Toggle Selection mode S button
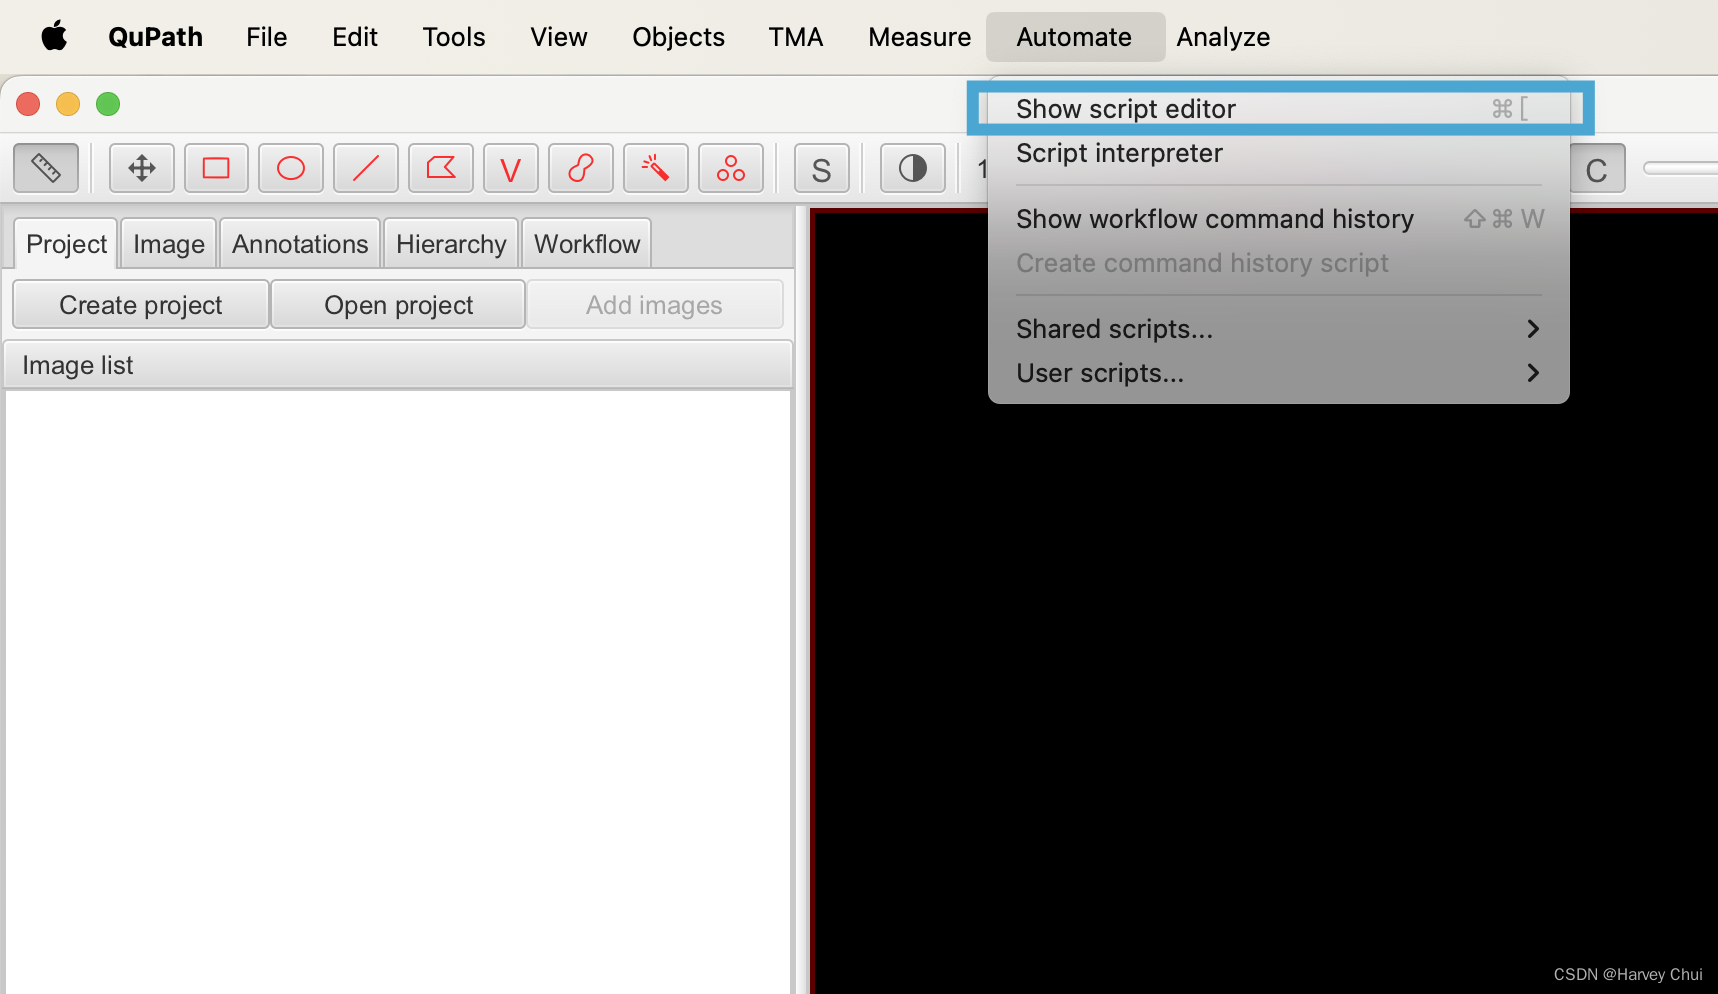 tap(822, 168)
